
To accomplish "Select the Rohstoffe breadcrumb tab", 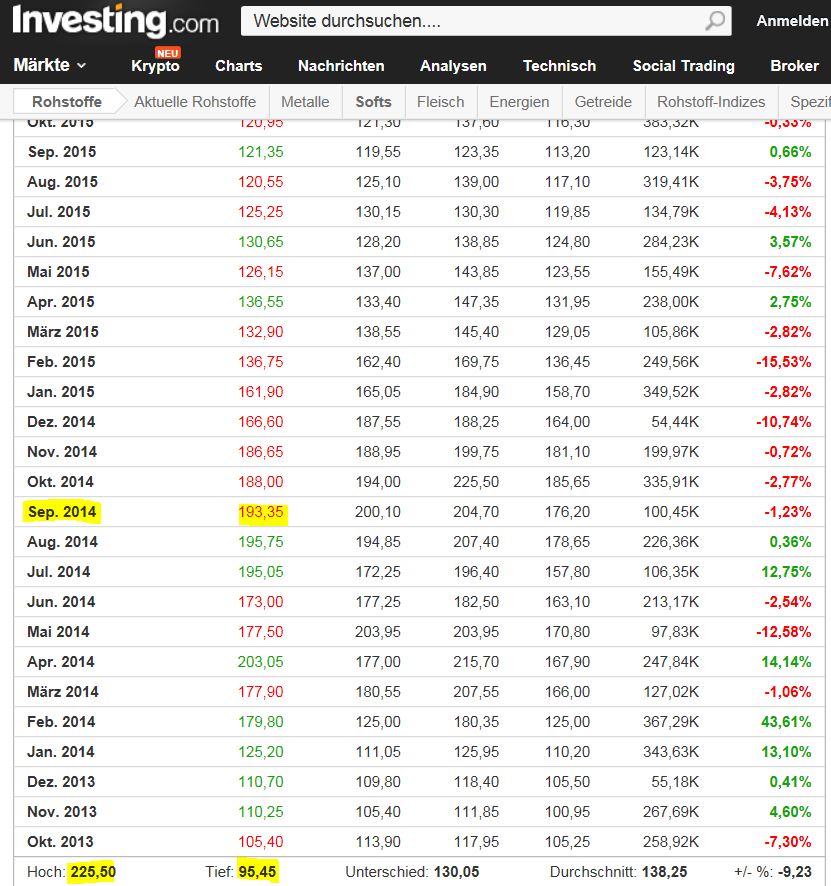I will pyautogui.click(x=67, y=101).
